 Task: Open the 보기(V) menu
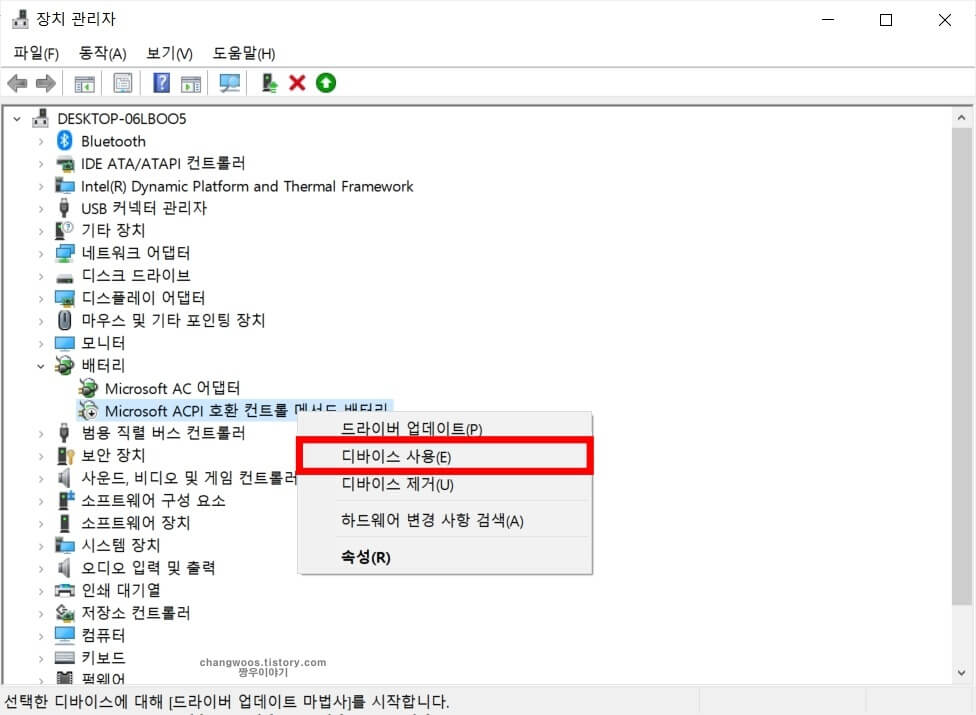[x=168, y=53]
